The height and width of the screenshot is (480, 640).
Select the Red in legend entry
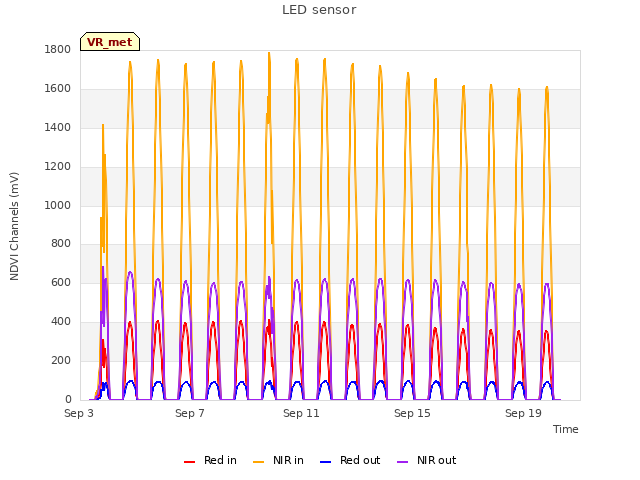210,460
